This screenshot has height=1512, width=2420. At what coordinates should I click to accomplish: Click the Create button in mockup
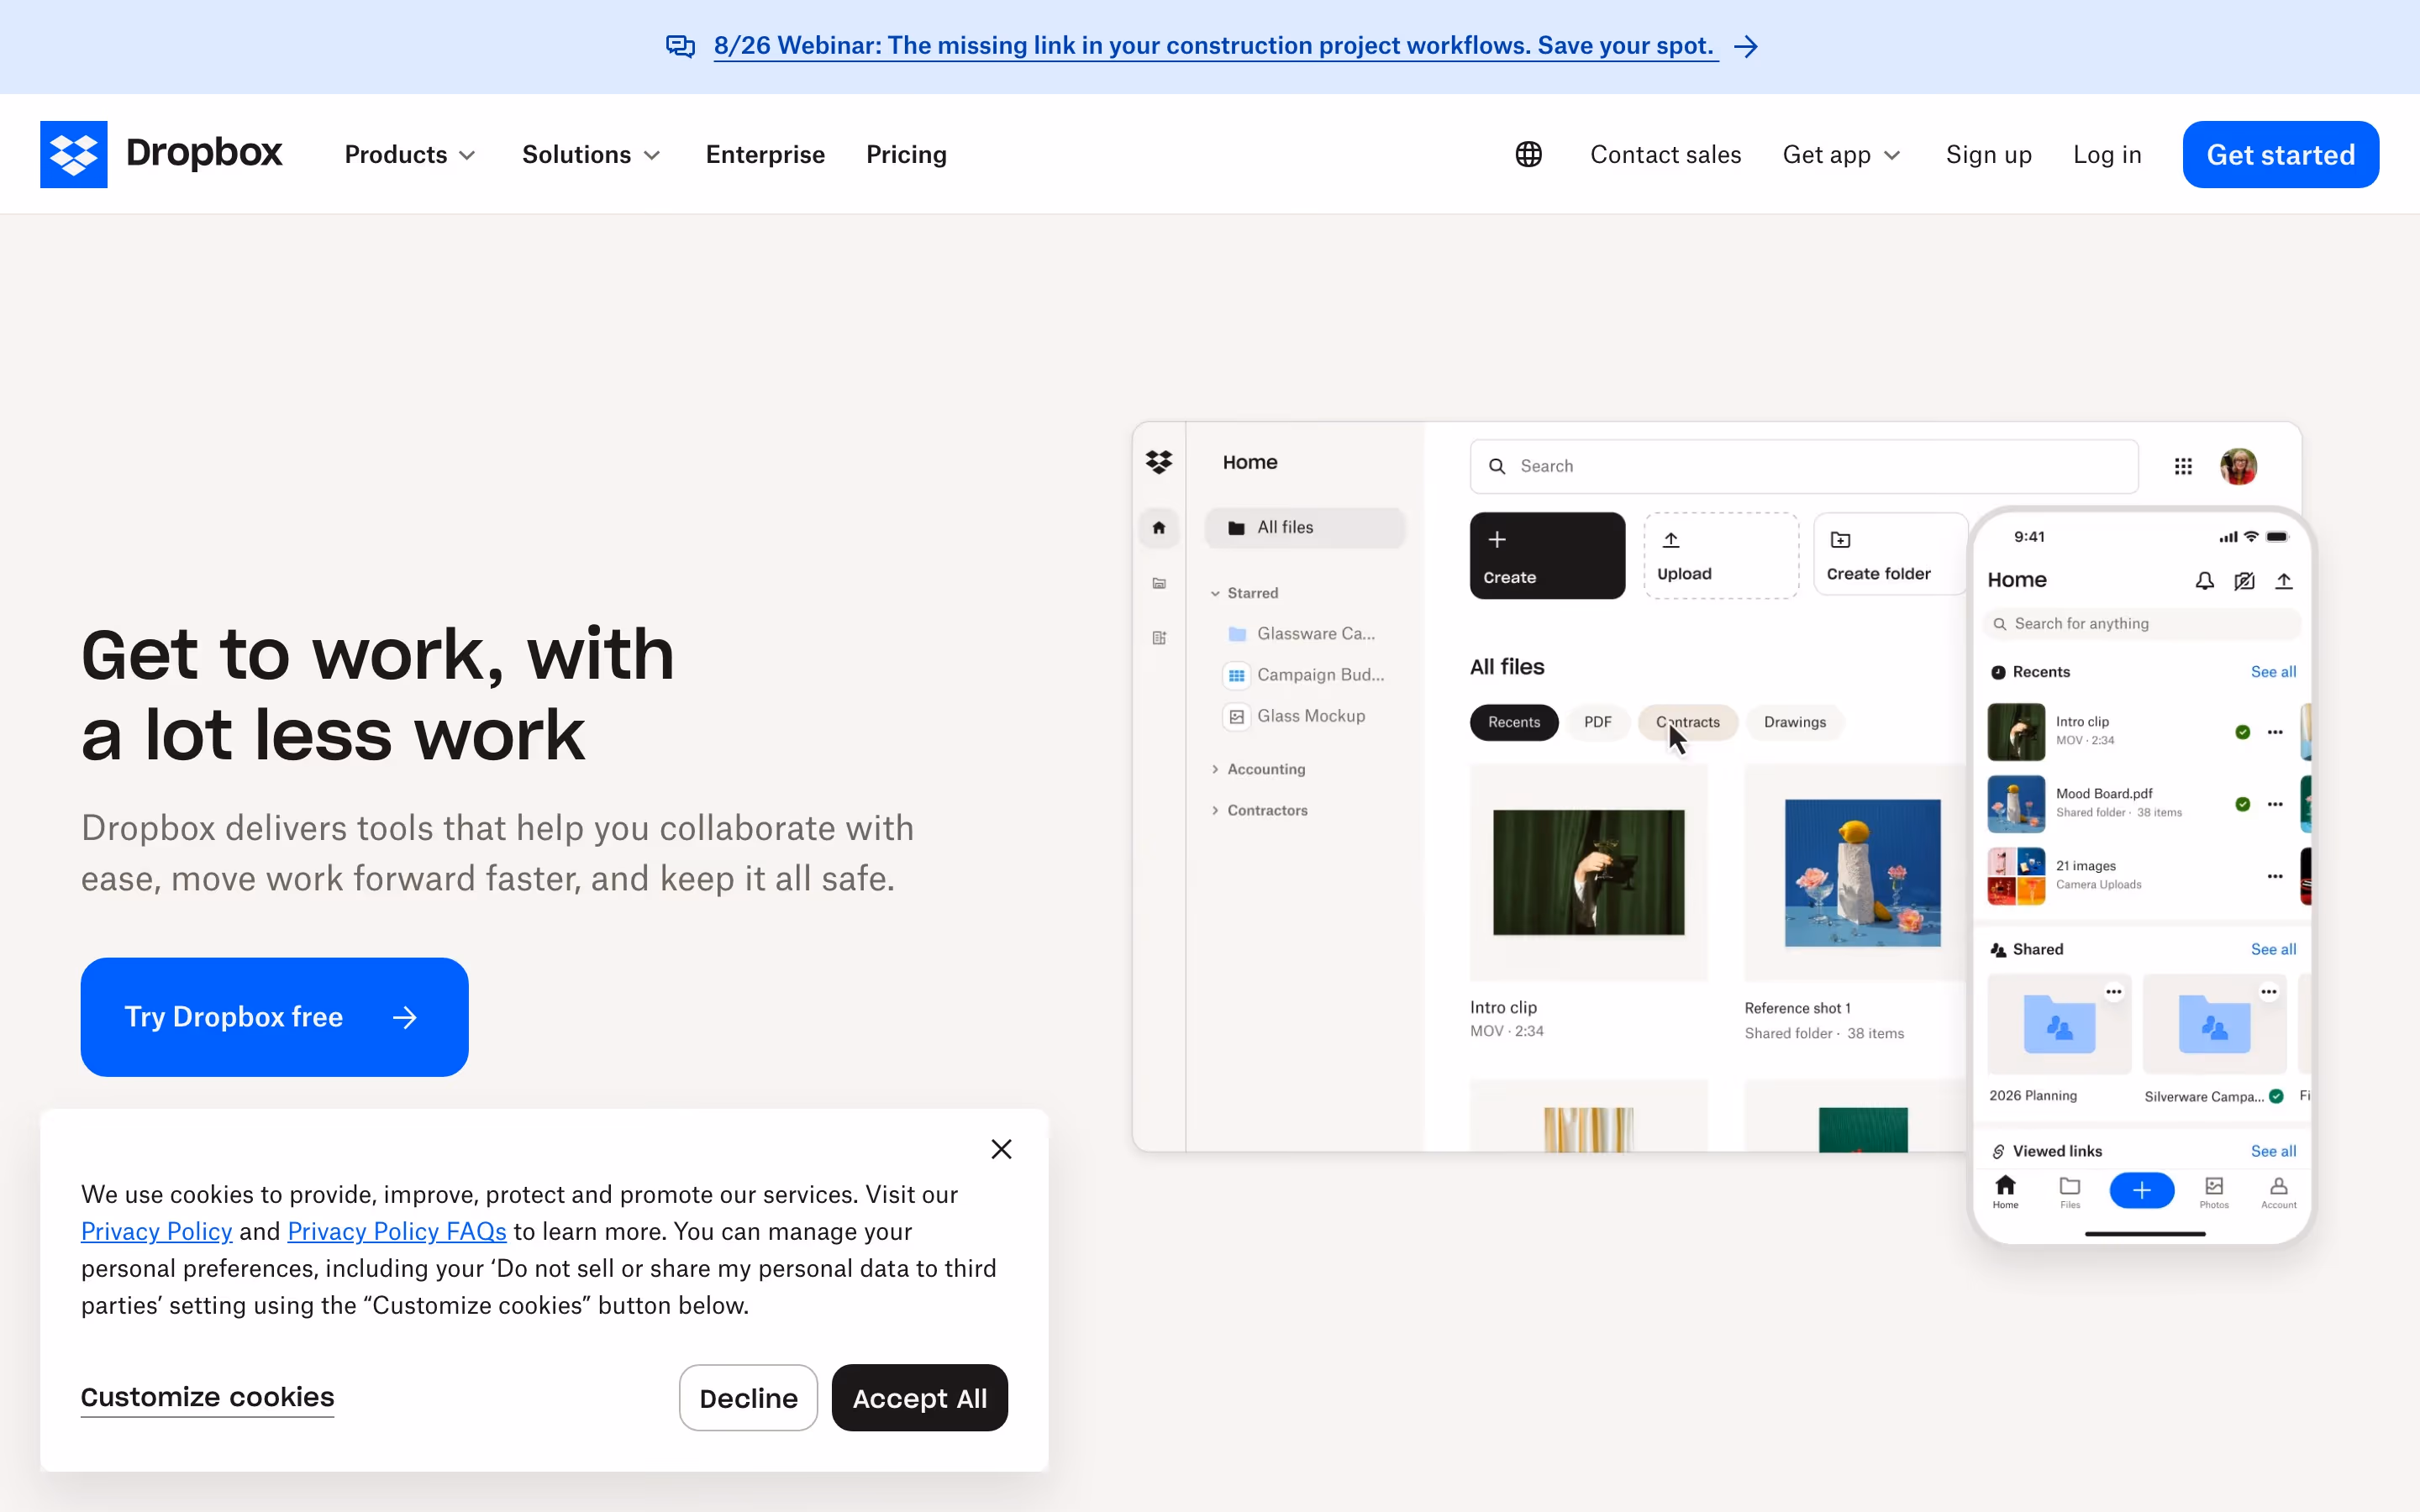tap(1547, 556)
